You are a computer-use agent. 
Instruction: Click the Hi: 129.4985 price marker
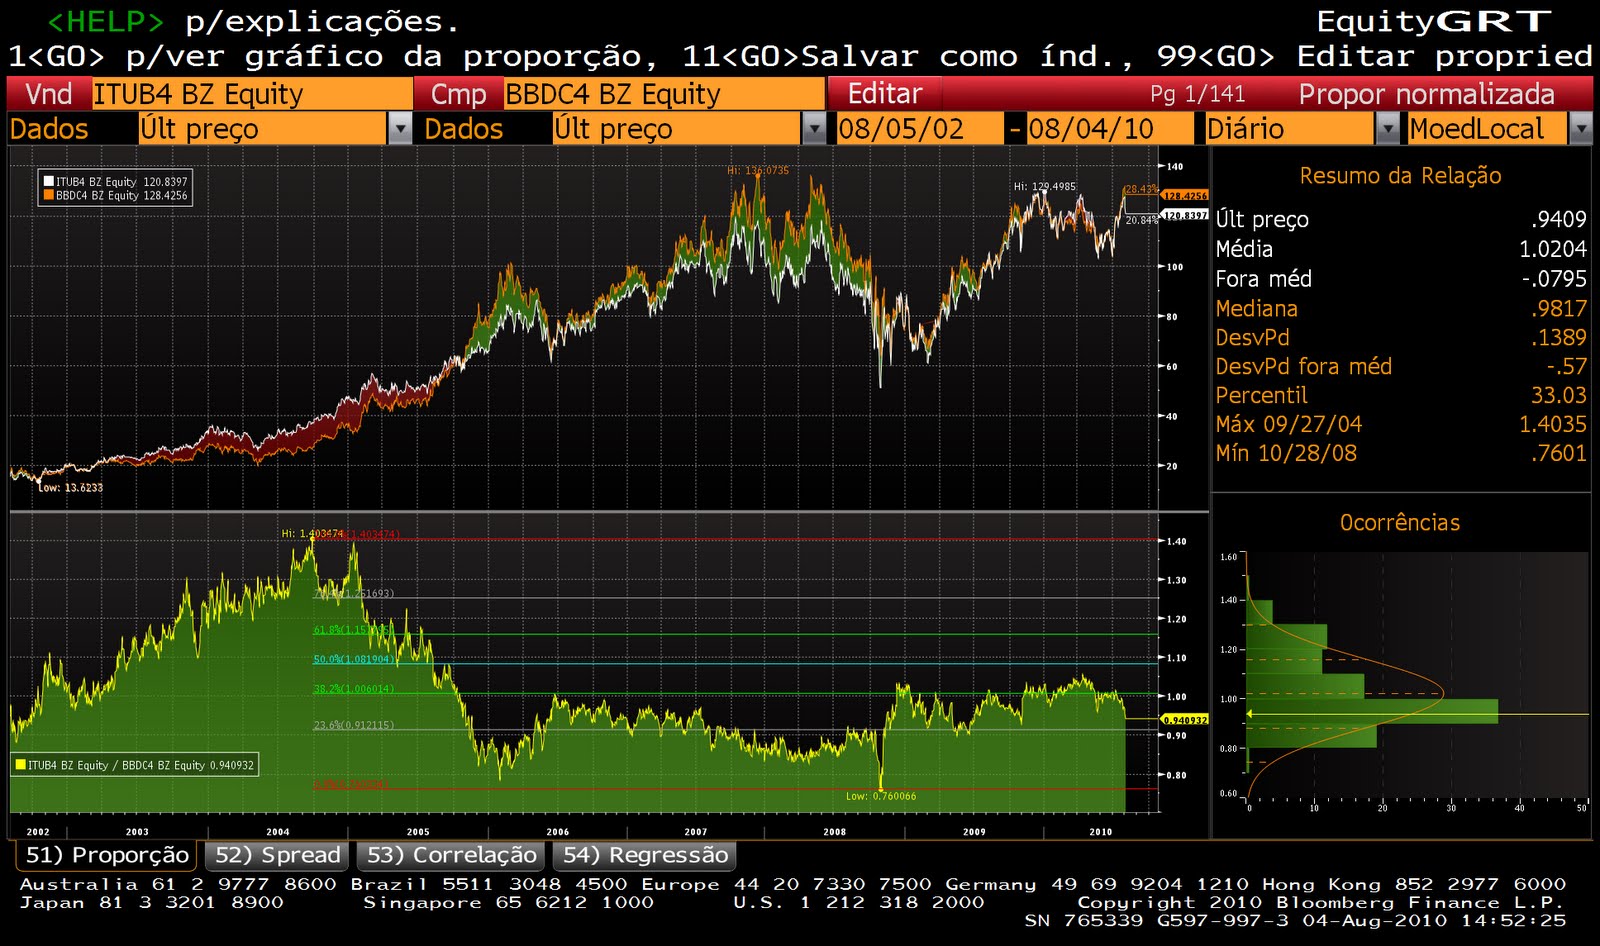tap(1044, 187)
